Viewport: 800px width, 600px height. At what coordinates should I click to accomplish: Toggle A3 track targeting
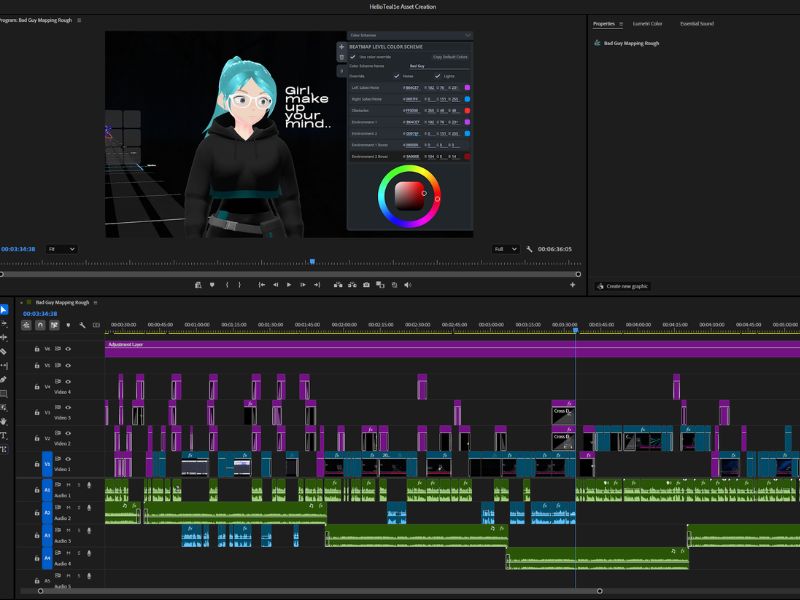coord(47,535)
